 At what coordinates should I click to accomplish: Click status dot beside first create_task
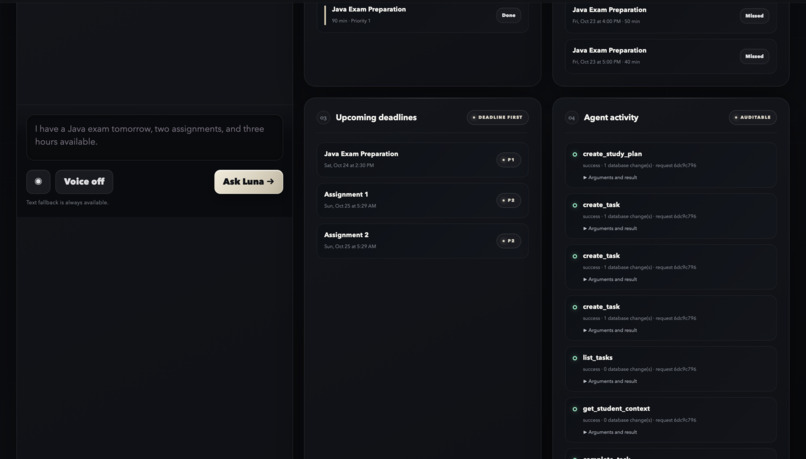tap(575, 205)
